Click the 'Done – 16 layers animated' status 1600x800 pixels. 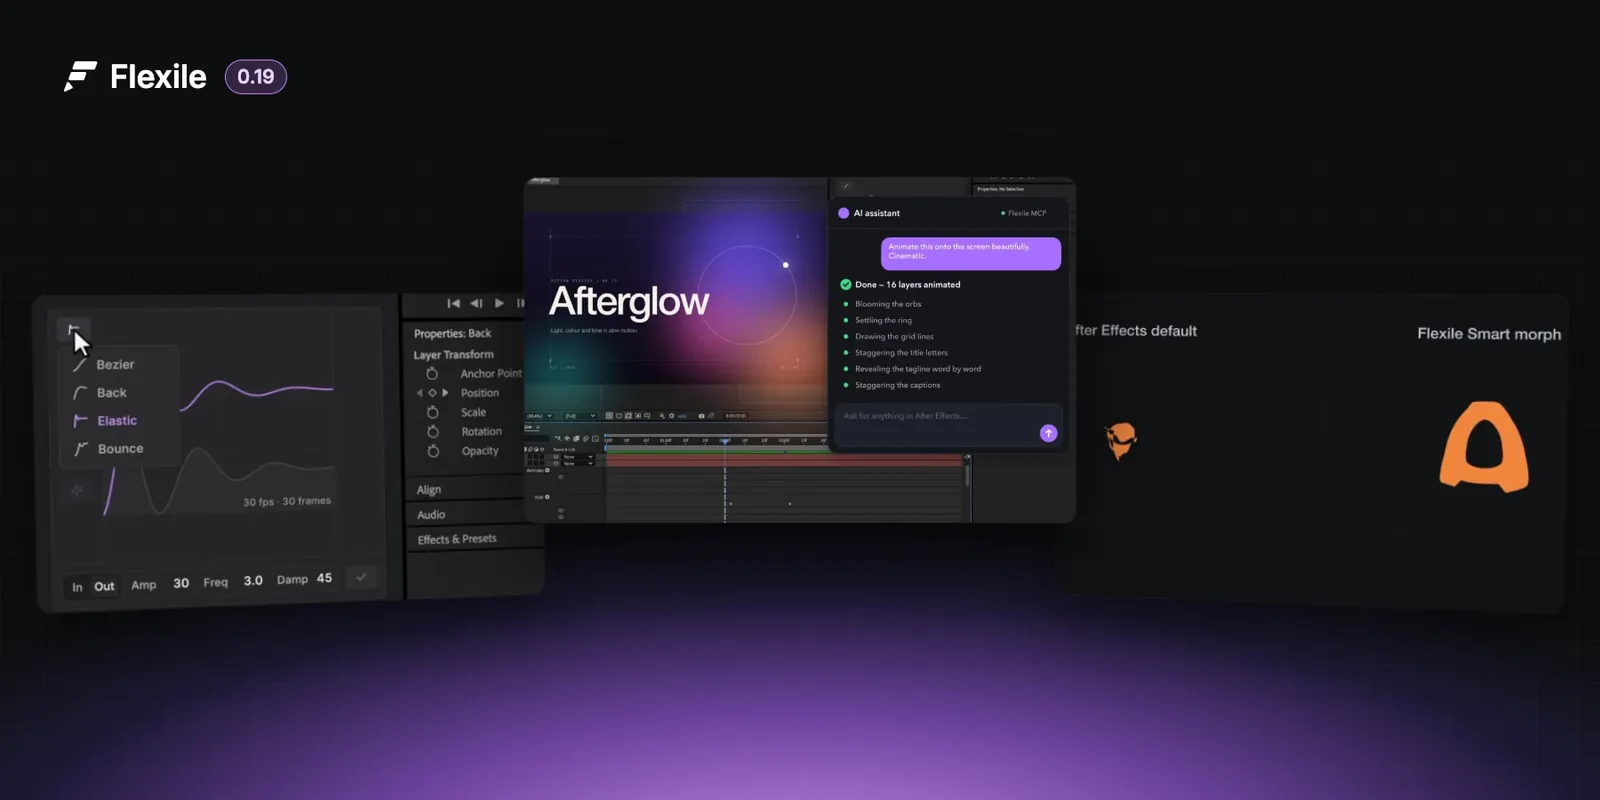click(x=901, y=285)
